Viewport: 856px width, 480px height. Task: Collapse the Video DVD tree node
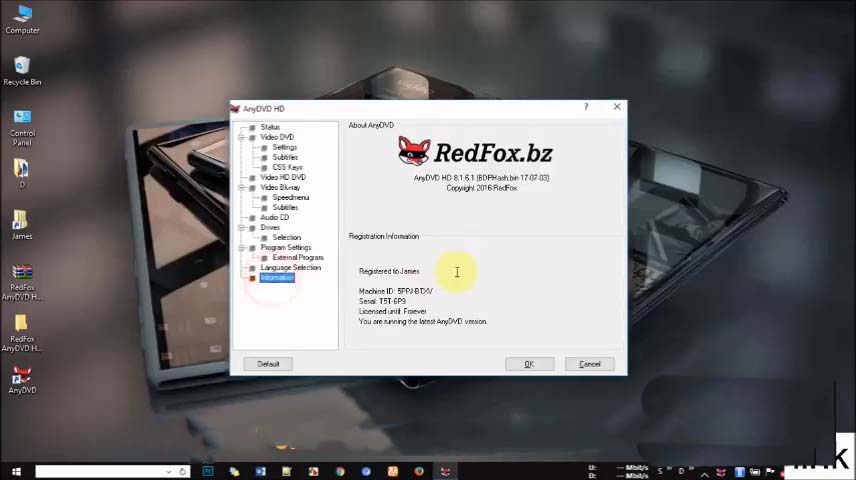(241, 138)
